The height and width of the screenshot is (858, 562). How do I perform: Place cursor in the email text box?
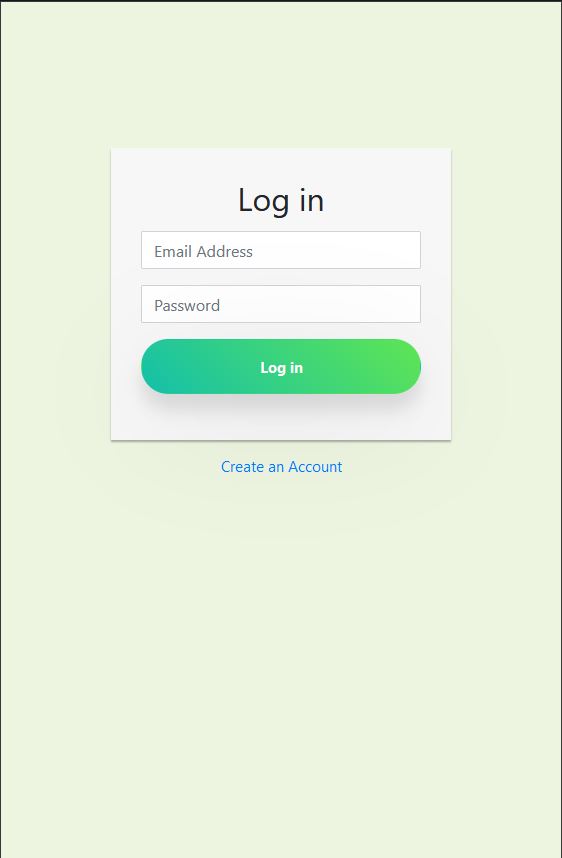[281, 250]
